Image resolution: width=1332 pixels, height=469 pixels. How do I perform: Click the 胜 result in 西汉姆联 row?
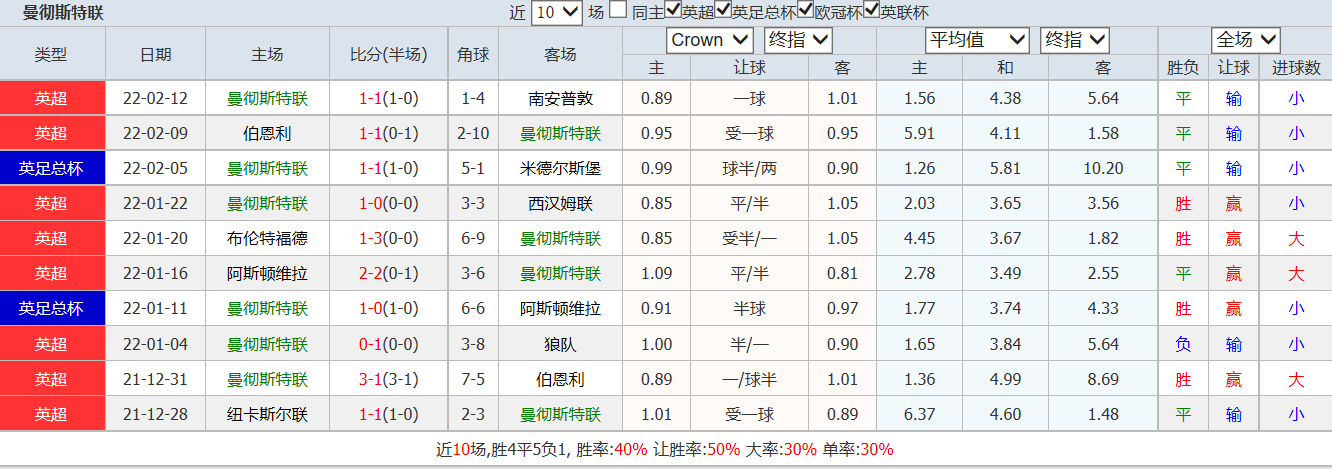point(1183,203)
